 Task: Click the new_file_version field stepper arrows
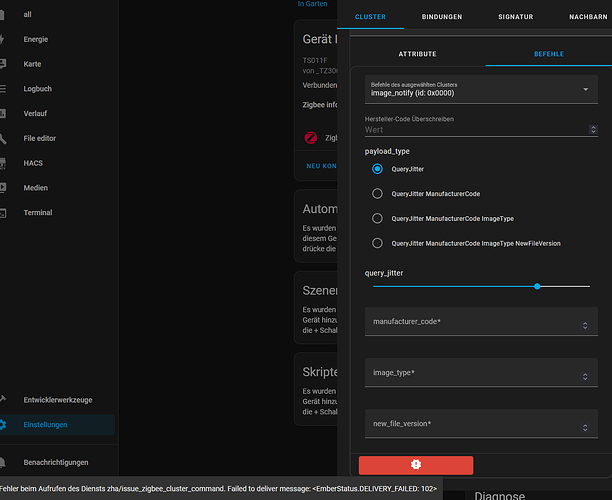(x=586, y=425)
